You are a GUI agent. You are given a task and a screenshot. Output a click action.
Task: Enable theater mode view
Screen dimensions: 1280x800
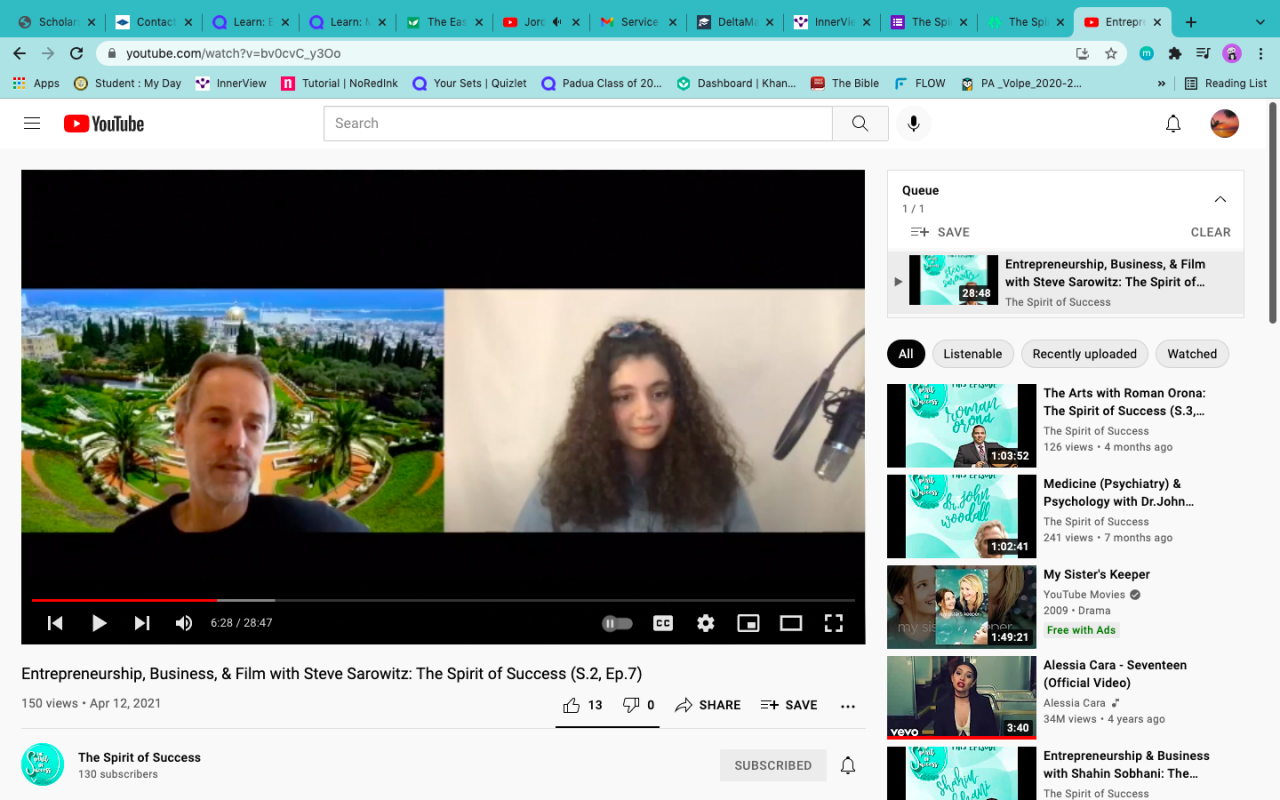coord(791,623)
